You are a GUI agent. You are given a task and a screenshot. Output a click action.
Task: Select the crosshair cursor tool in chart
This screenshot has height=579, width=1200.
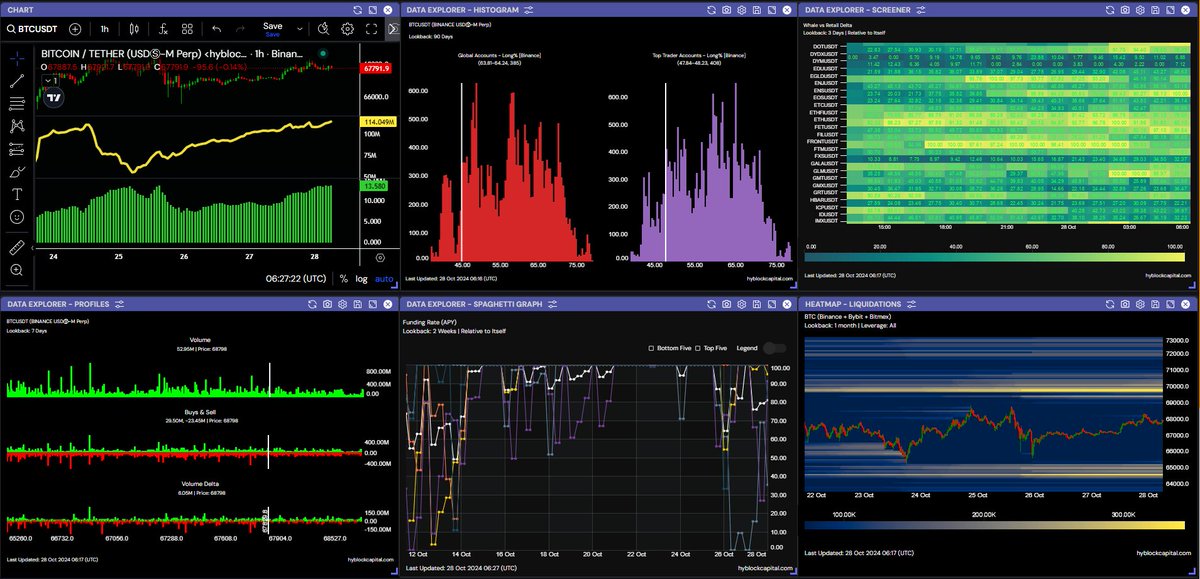pyautogui.click(x=17, y=57)
